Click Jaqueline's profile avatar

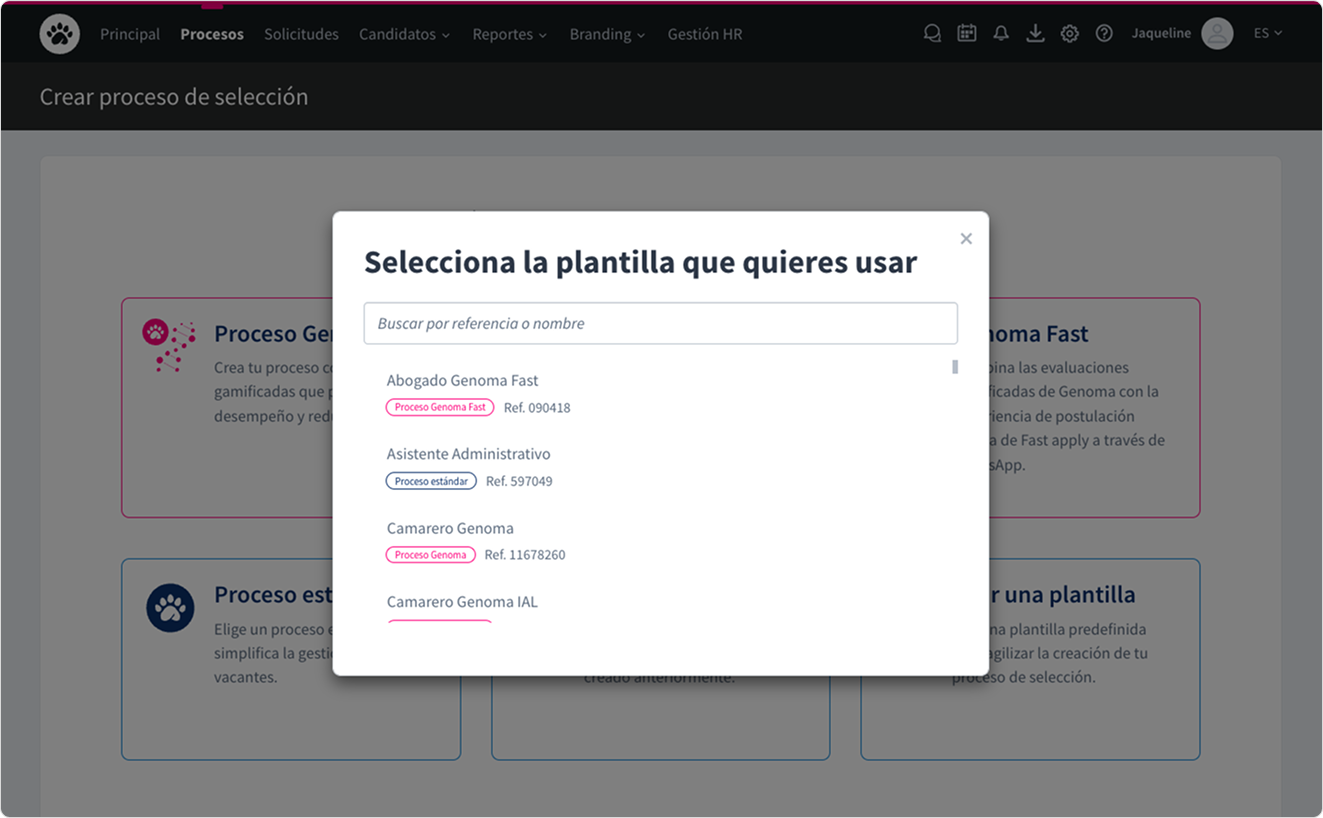click(x=1217, y=33)
